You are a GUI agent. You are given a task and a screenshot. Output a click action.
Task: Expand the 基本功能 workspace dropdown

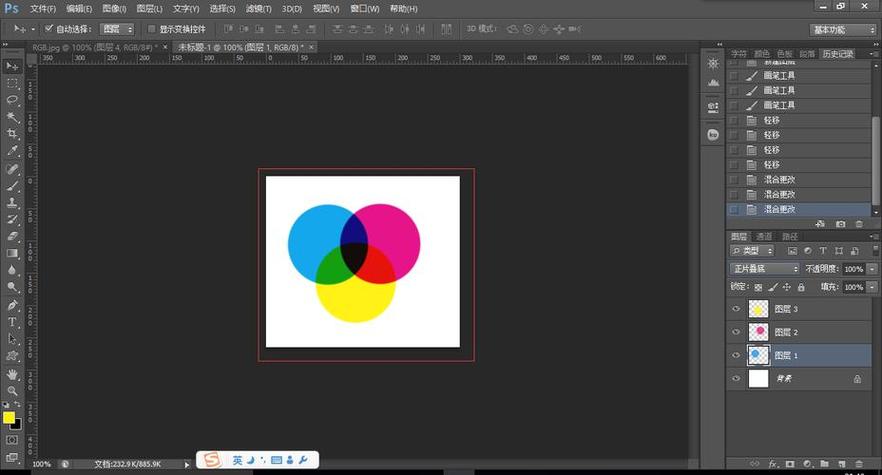[841, 30]
